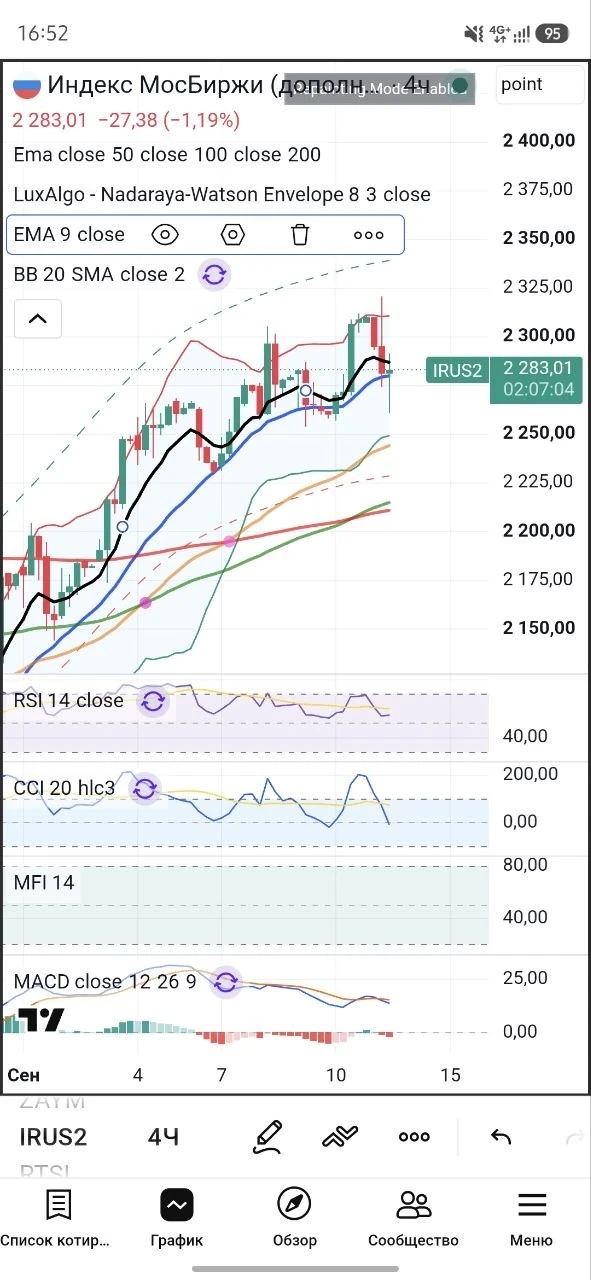Toggle EMA 9 visibility eye icon
Viewport: 591px width, 1280px height.
[165, 235]
